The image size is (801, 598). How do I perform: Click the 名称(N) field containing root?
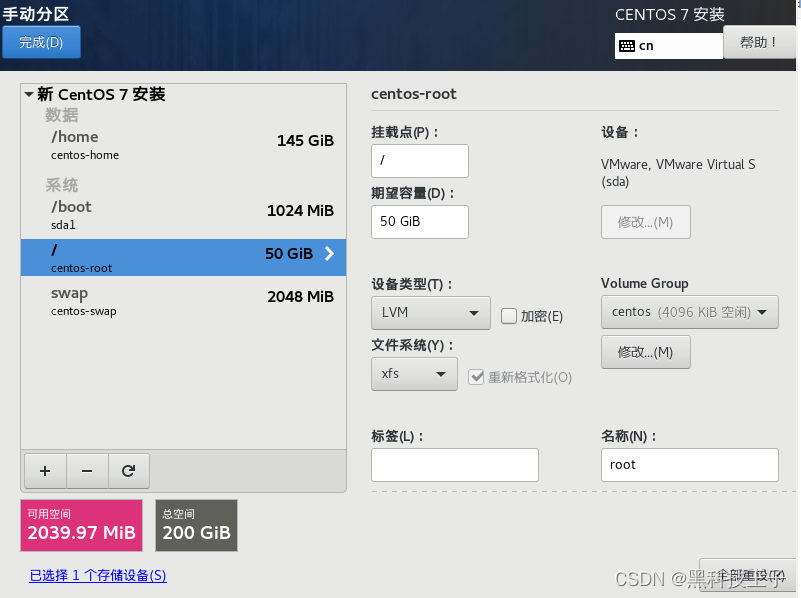pyautogui.click(x=690, y=465)
